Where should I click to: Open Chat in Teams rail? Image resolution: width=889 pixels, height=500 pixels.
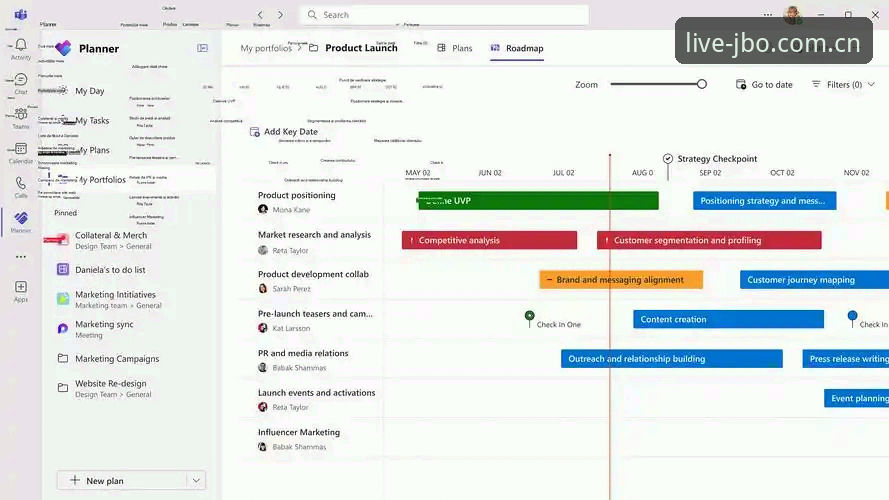21,84
